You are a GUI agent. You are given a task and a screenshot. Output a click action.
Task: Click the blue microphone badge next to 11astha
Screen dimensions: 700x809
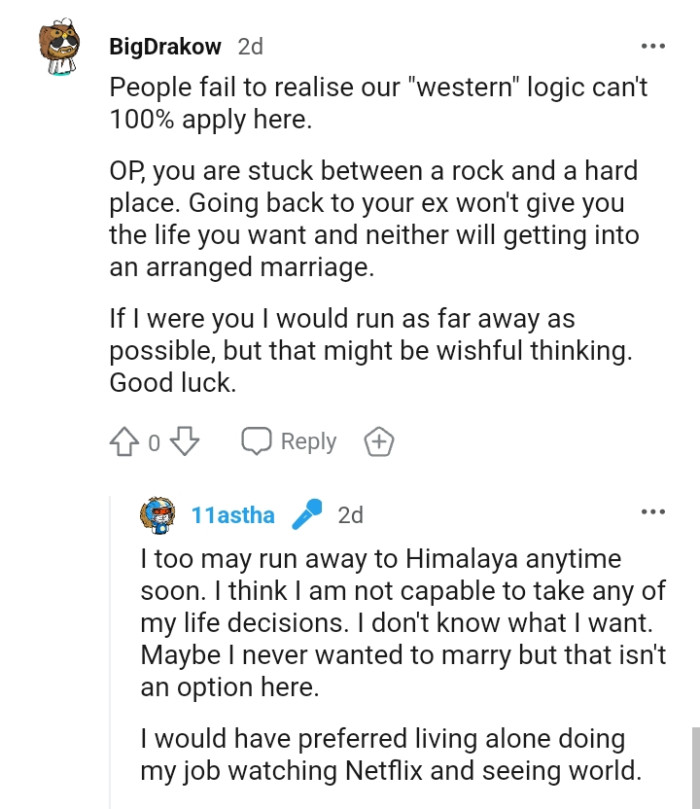pyautogui.click(x=308, y=514)
